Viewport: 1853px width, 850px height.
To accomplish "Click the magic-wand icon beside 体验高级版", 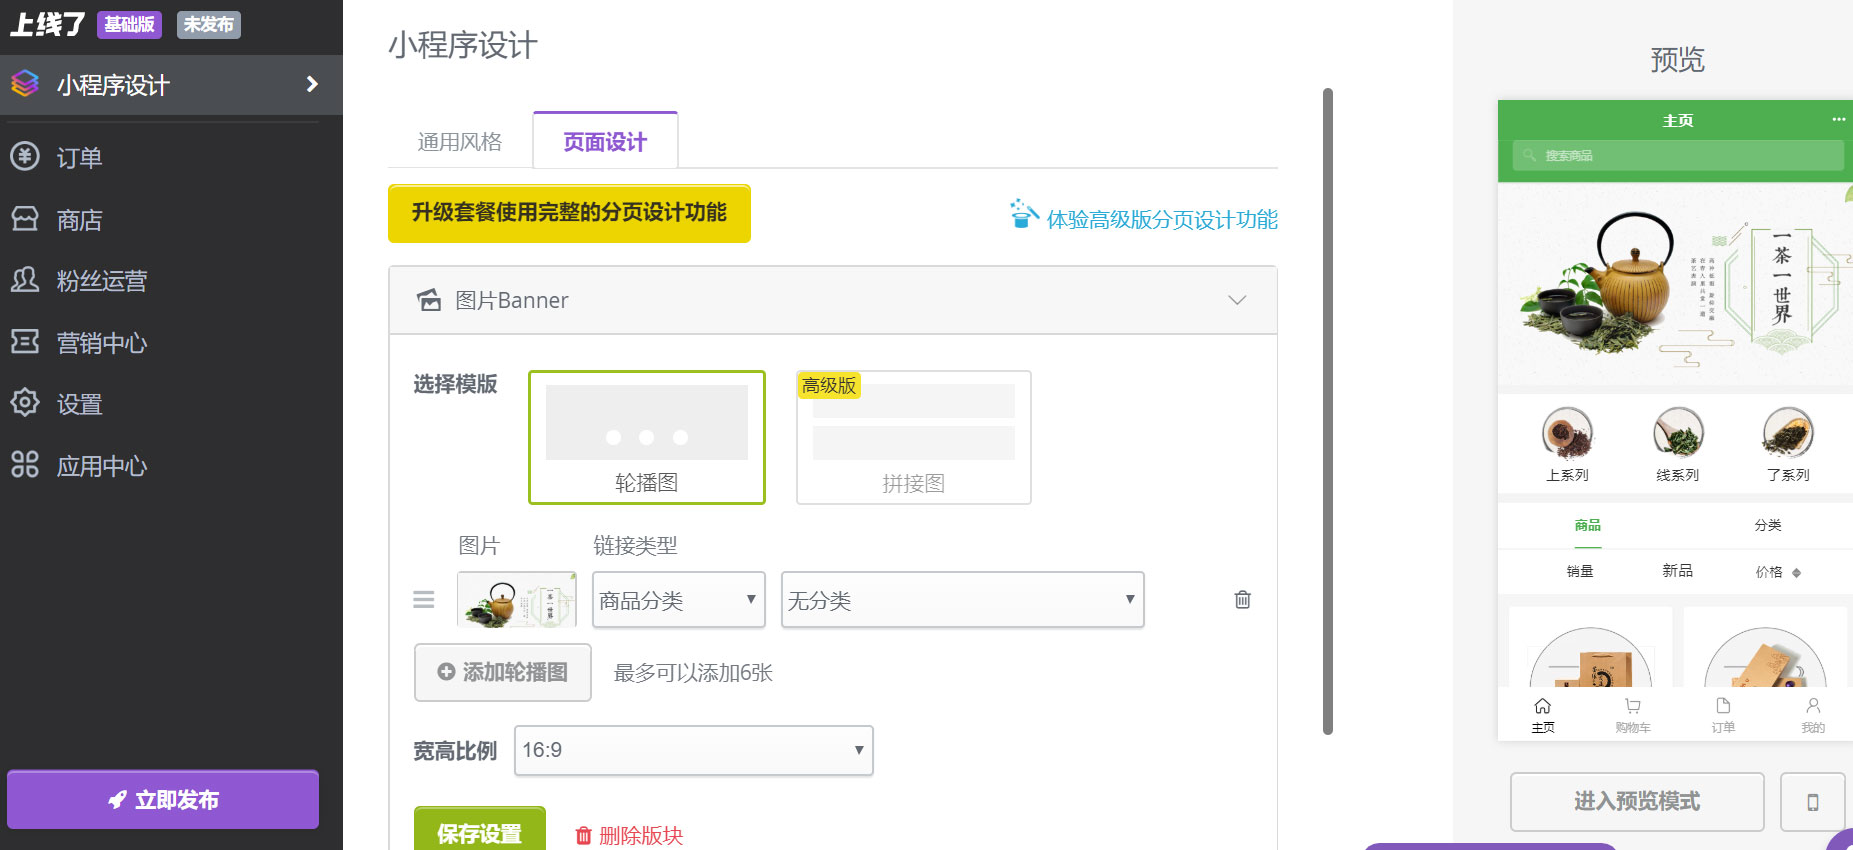I will tap(1023, 214).
